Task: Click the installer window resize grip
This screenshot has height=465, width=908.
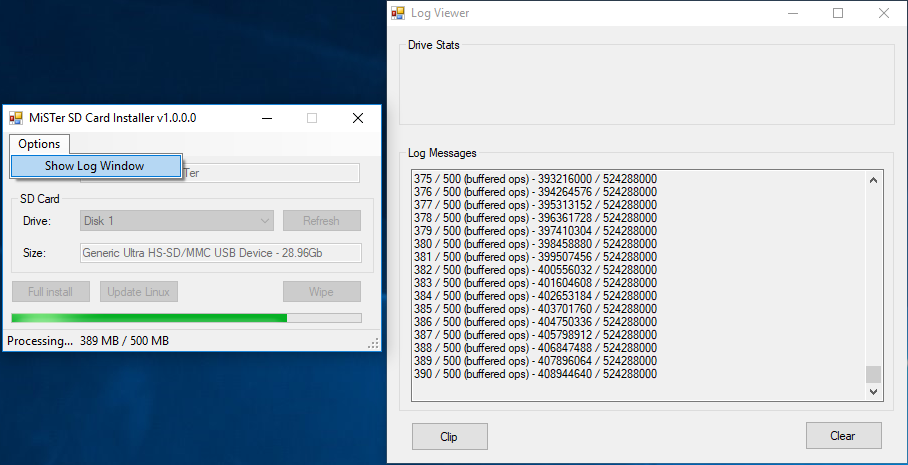Action: click(374, 344)
